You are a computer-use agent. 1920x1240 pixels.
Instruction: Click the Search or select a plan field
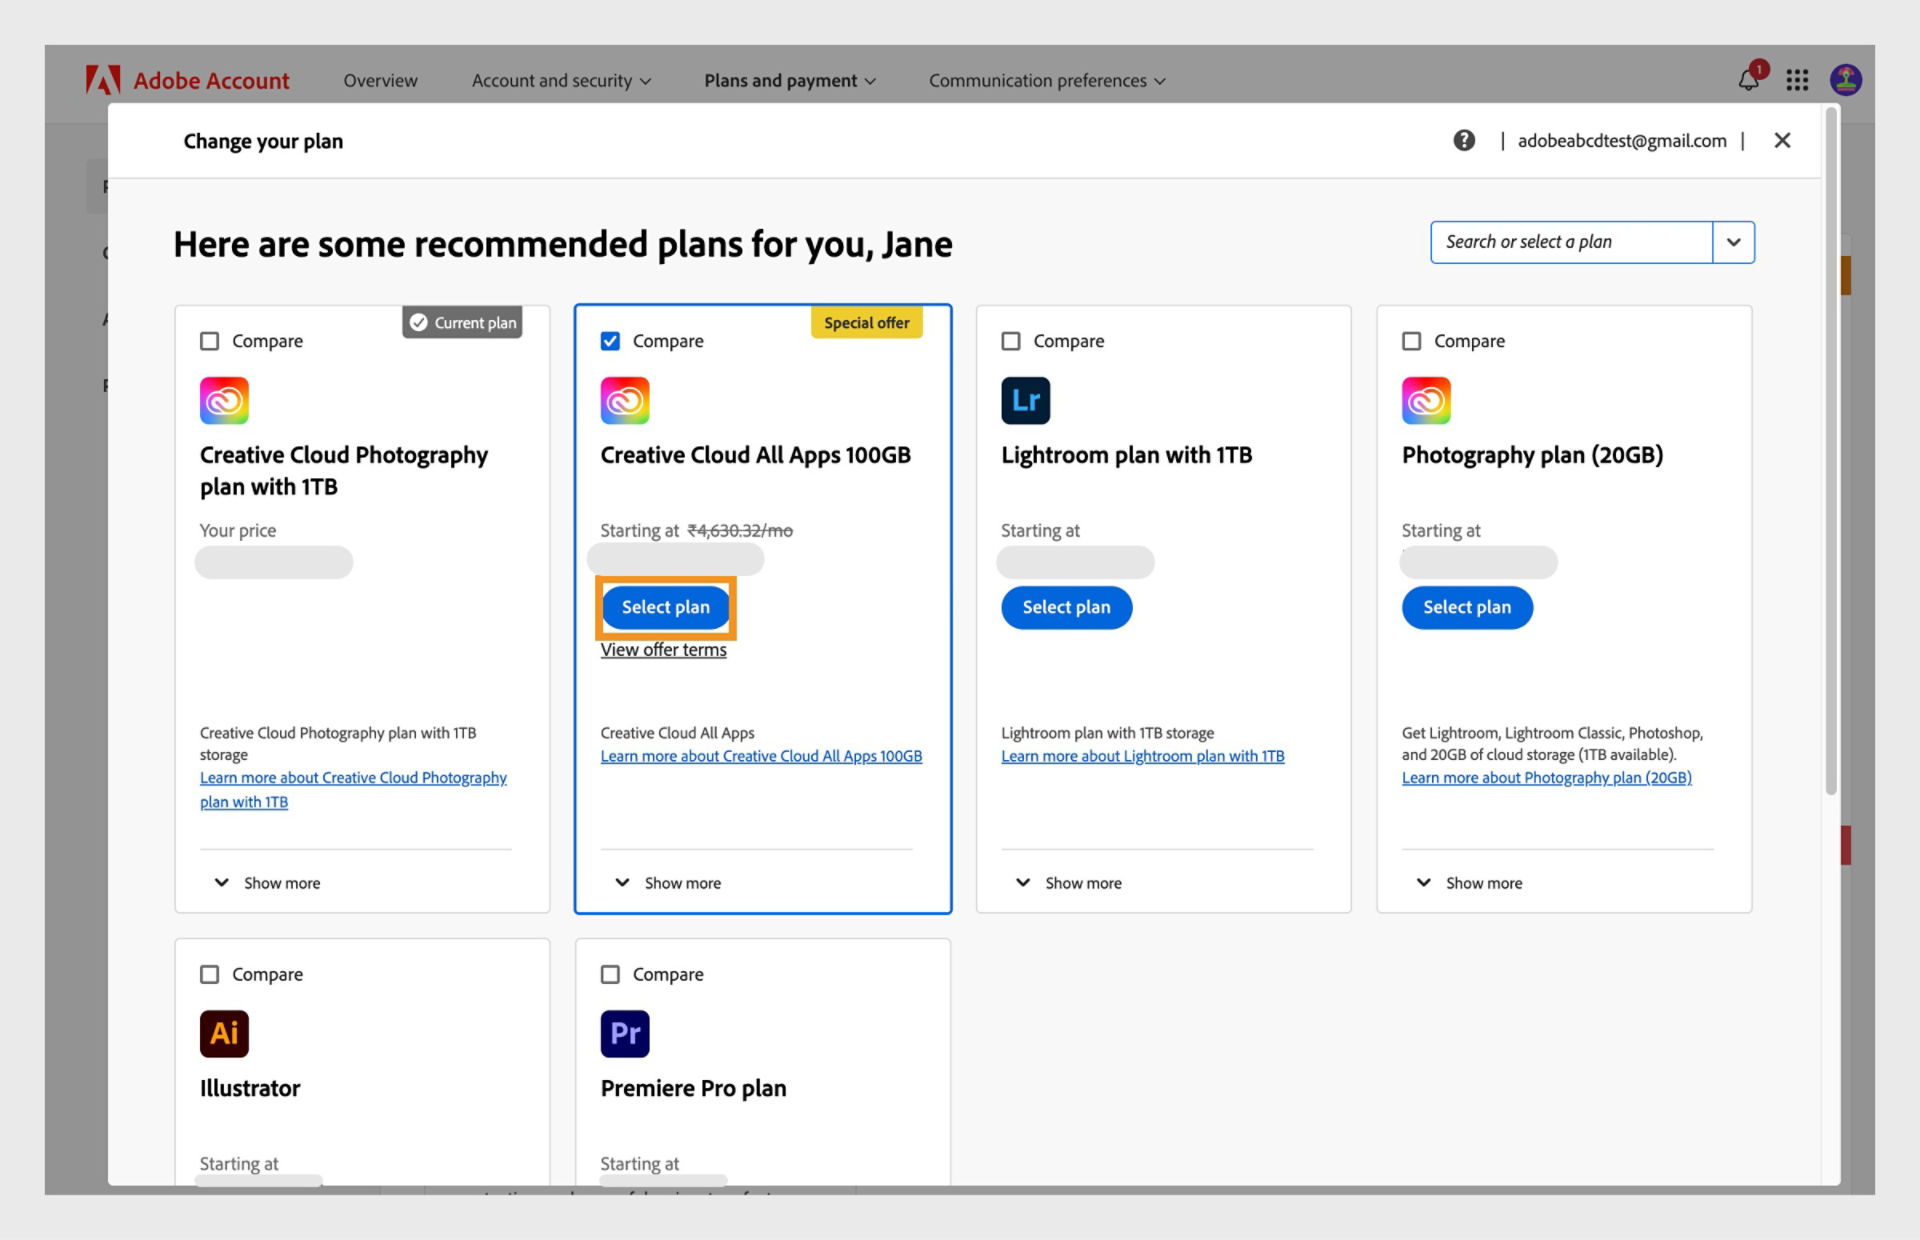pos(1571,242)
